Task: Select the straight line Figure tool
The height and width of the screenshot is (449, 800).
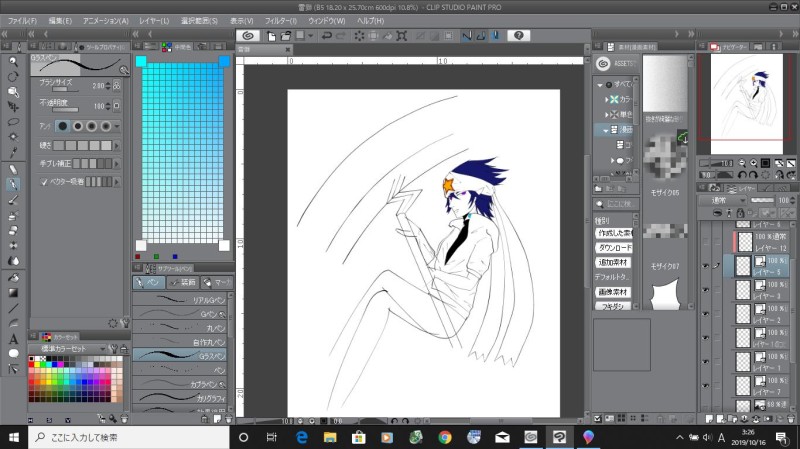Action: [x=13, y=308]
